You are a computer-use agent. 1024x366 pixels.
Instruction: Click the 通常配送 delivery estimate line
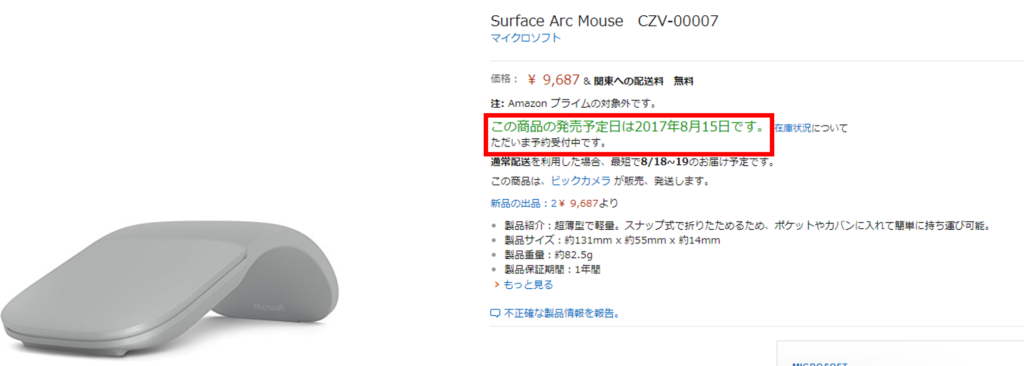pyautogui.click(x=633, y=161)
